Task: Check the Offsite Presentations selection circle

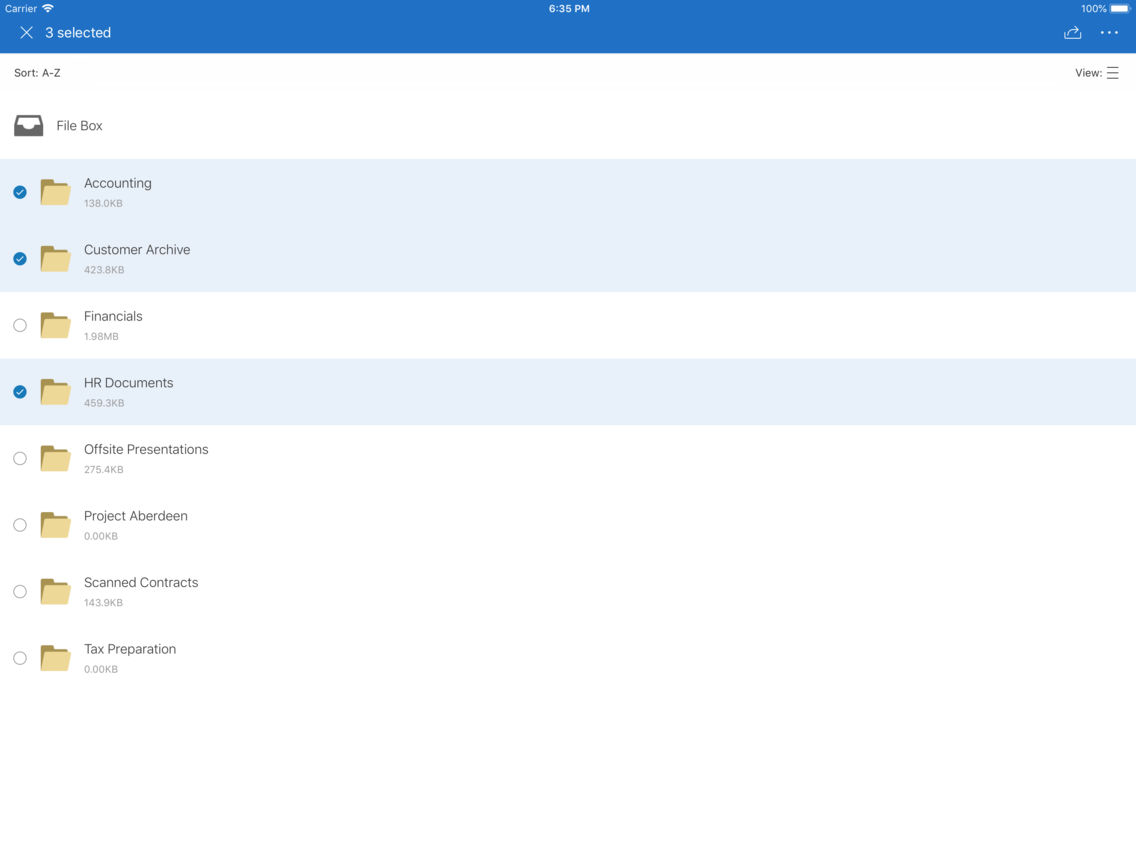Action: [19, 458]
